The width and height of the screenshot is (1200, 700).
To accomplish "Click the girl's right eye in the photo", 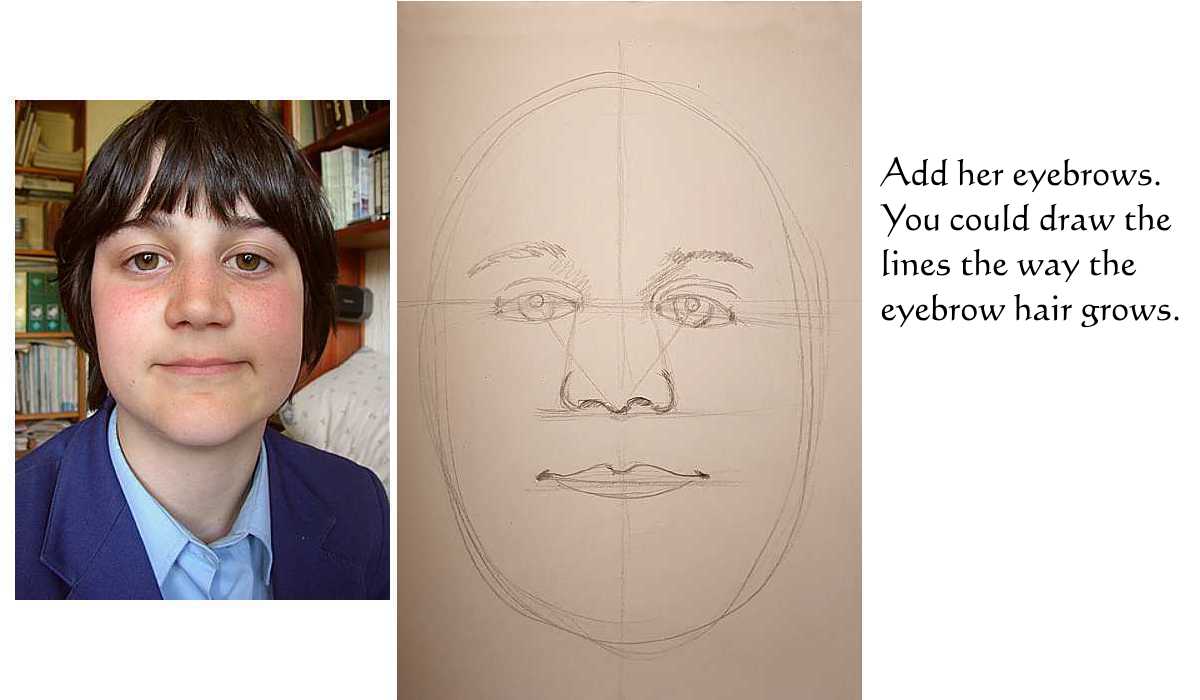I will pos(247,262).
